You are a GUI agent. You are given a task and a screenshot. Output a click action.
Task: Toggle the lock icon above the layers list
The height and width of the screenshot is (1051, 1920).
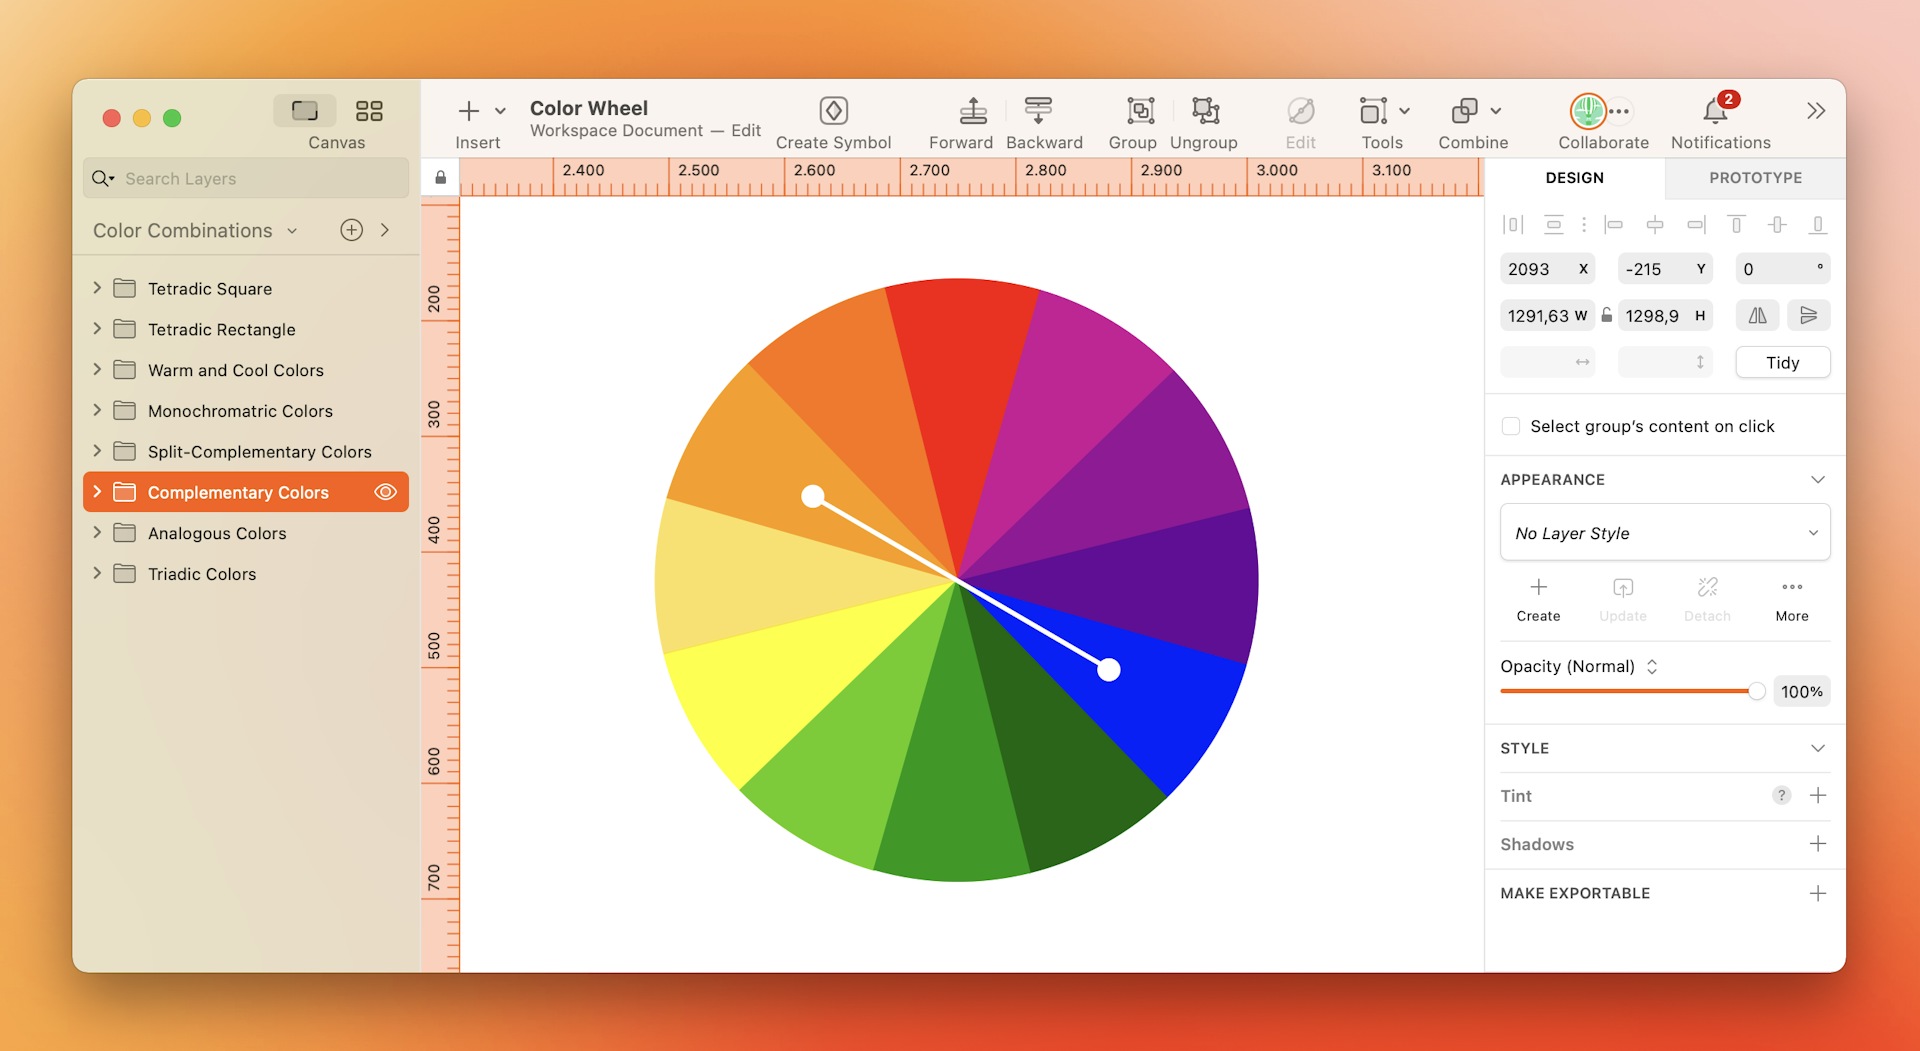tap(440, 176)
